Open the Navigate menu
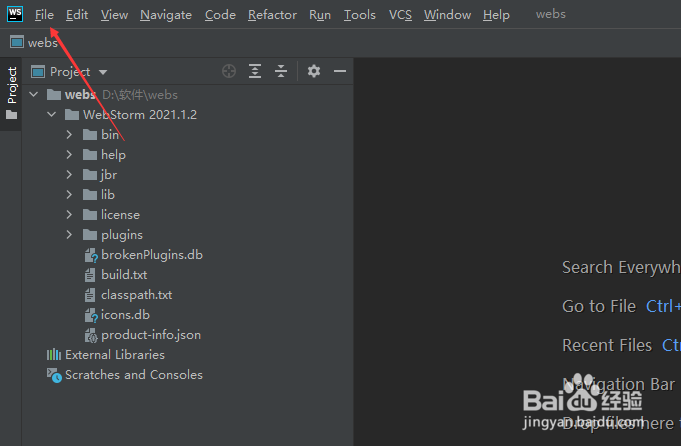The width and height of the screenshot is (681, 446). coord(166,15)
